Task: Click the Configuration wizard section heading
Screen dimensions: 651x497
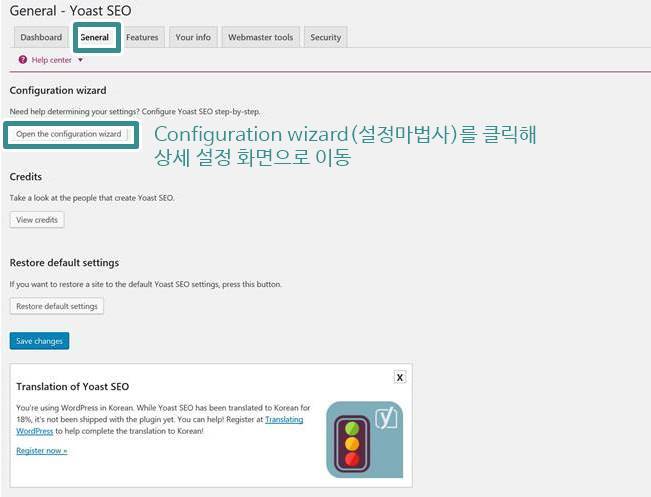Action: pyautogui.click(x=58, y=91)
